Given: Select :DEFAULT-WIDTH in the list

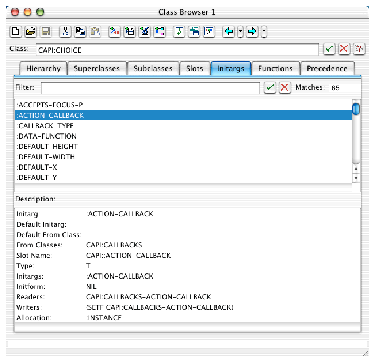Looking at the screenshot, I should pos(183,157).
